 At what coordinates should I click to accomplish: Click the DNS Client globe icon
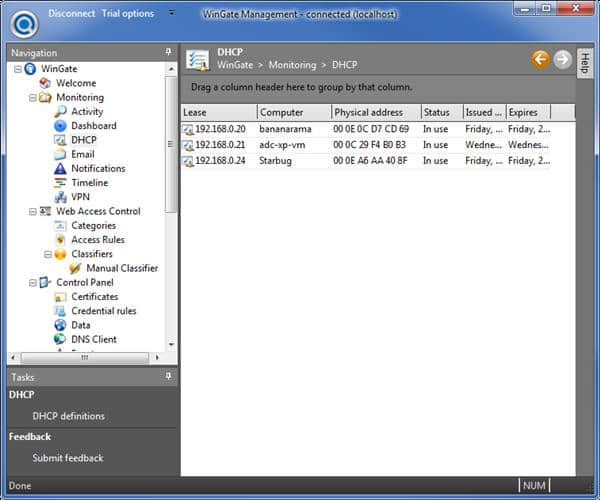coord(60,340)
